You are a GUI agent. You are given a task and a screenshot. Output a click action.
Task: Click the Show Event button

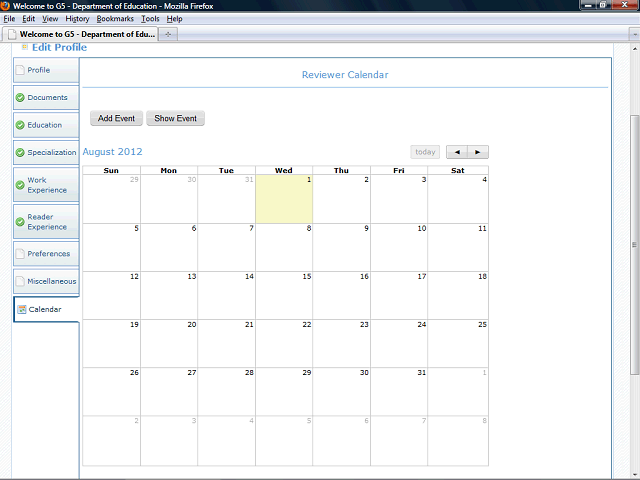(176, 118)
